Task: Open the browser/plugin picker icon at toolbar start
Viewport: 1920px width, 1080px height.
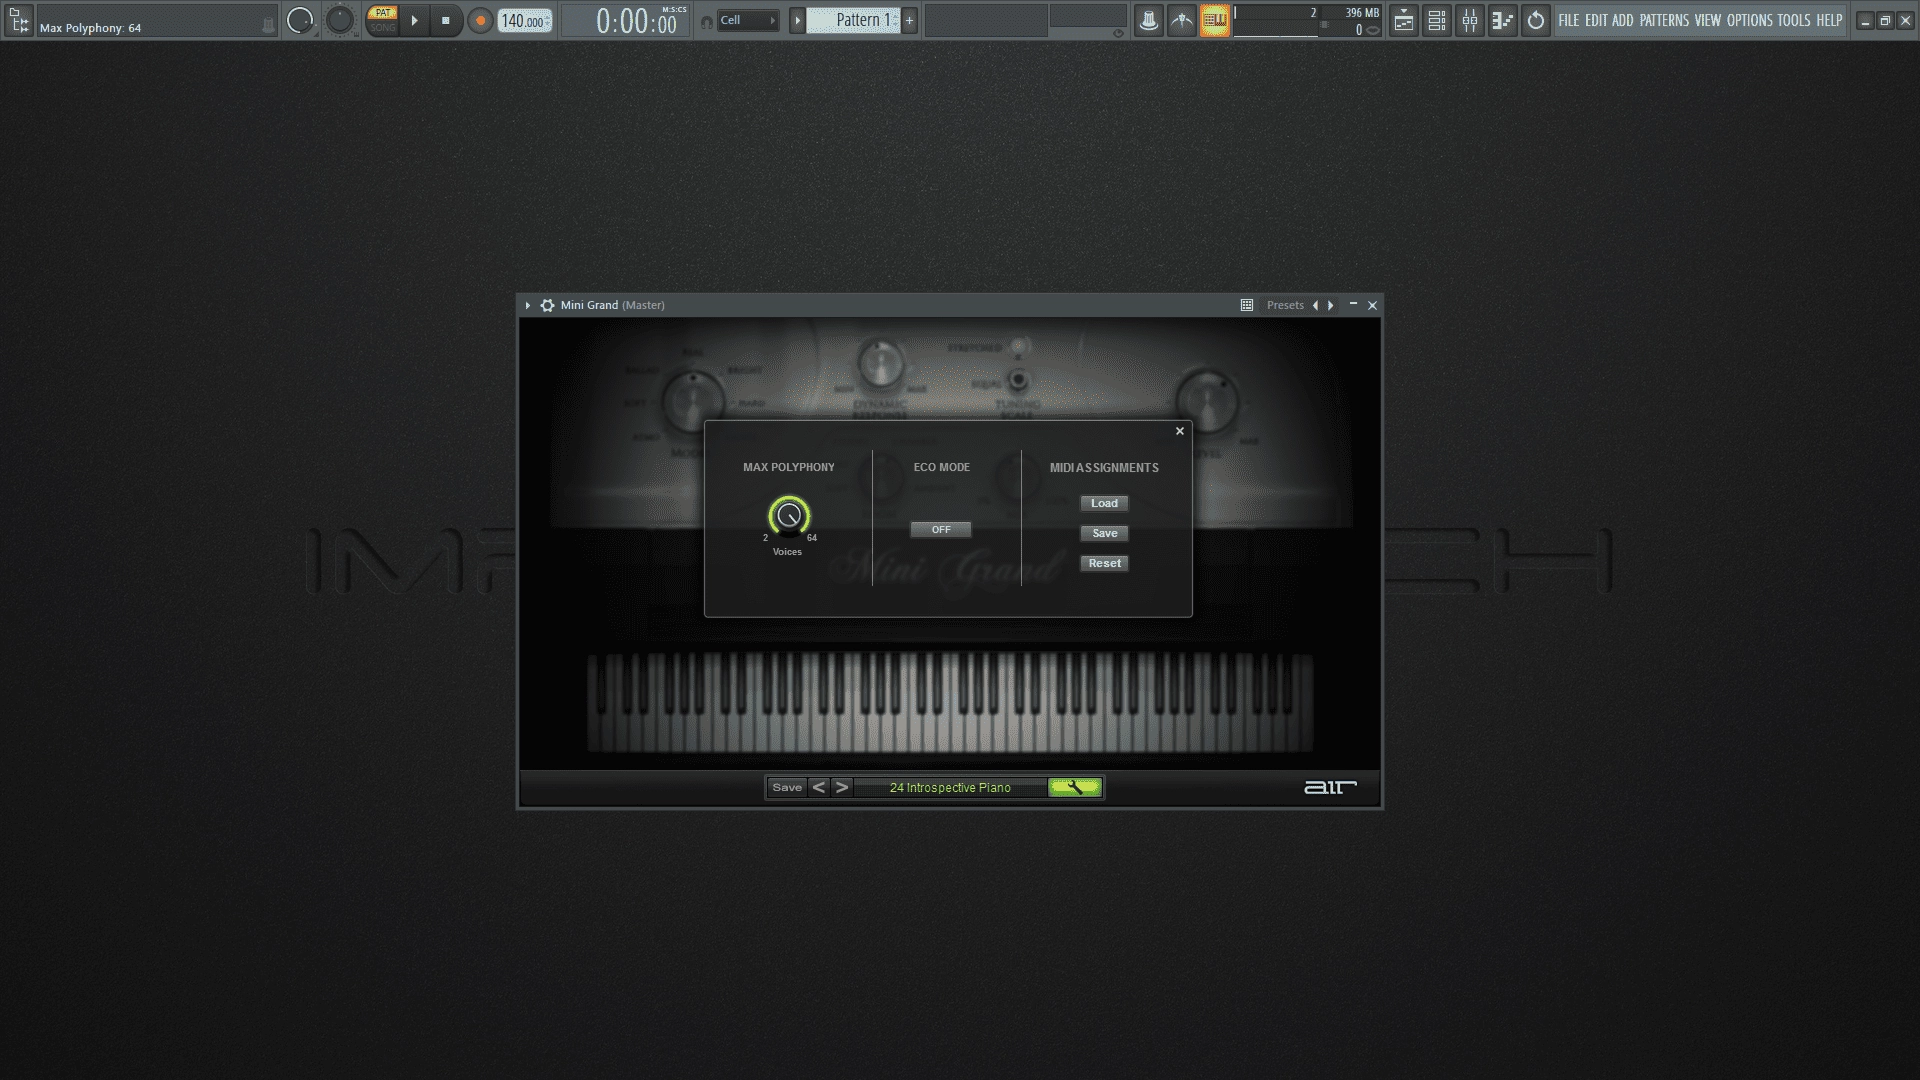Action: 19,20
